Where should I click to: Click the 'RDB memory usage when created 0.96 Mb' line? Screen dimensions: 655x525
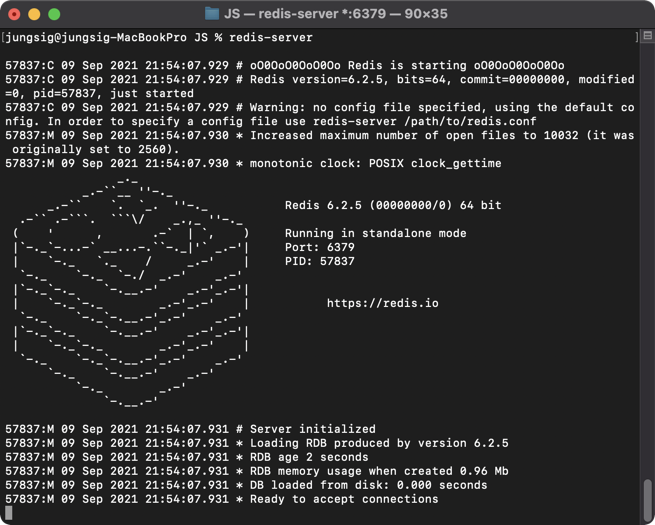256,471
